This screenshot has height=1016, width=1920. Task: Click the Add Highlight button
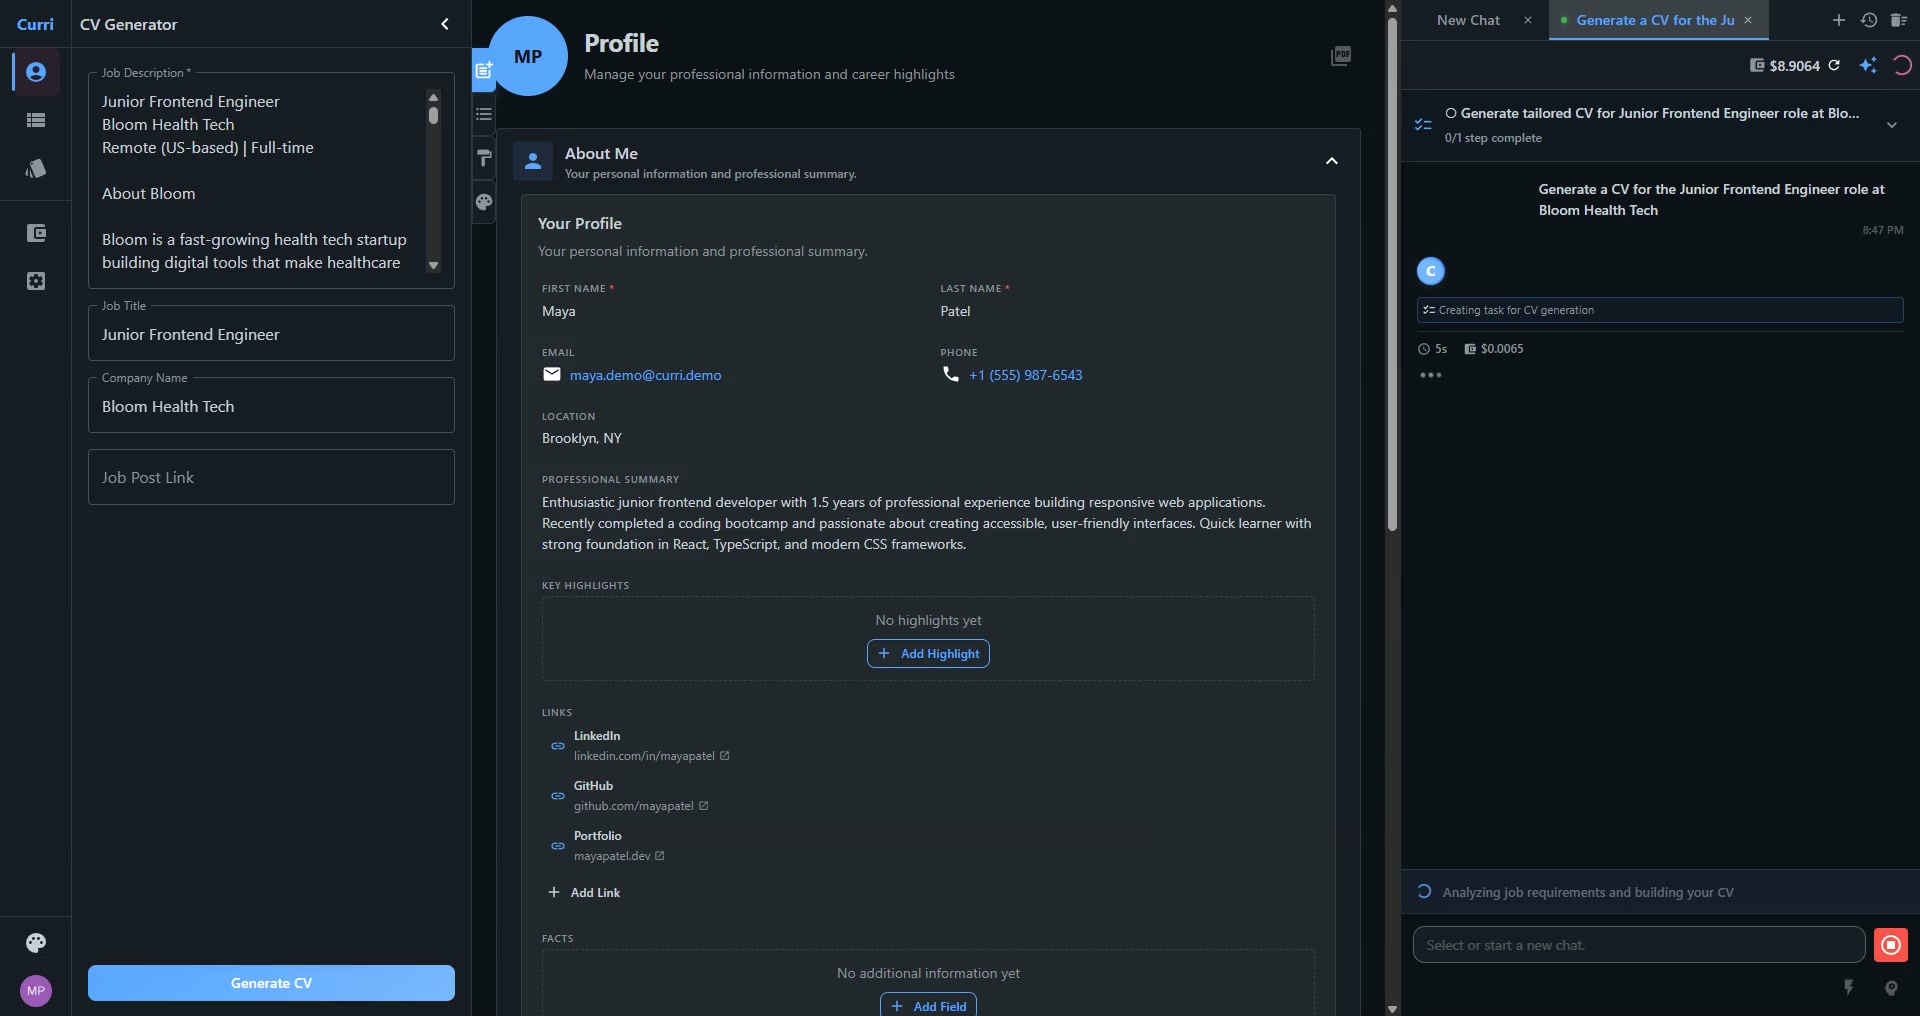click(928, 654)
